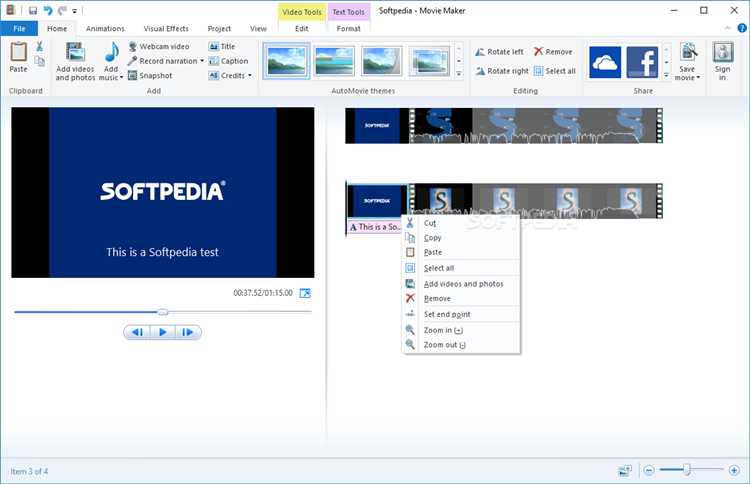Add a Title to the movie

click(222, 46)
